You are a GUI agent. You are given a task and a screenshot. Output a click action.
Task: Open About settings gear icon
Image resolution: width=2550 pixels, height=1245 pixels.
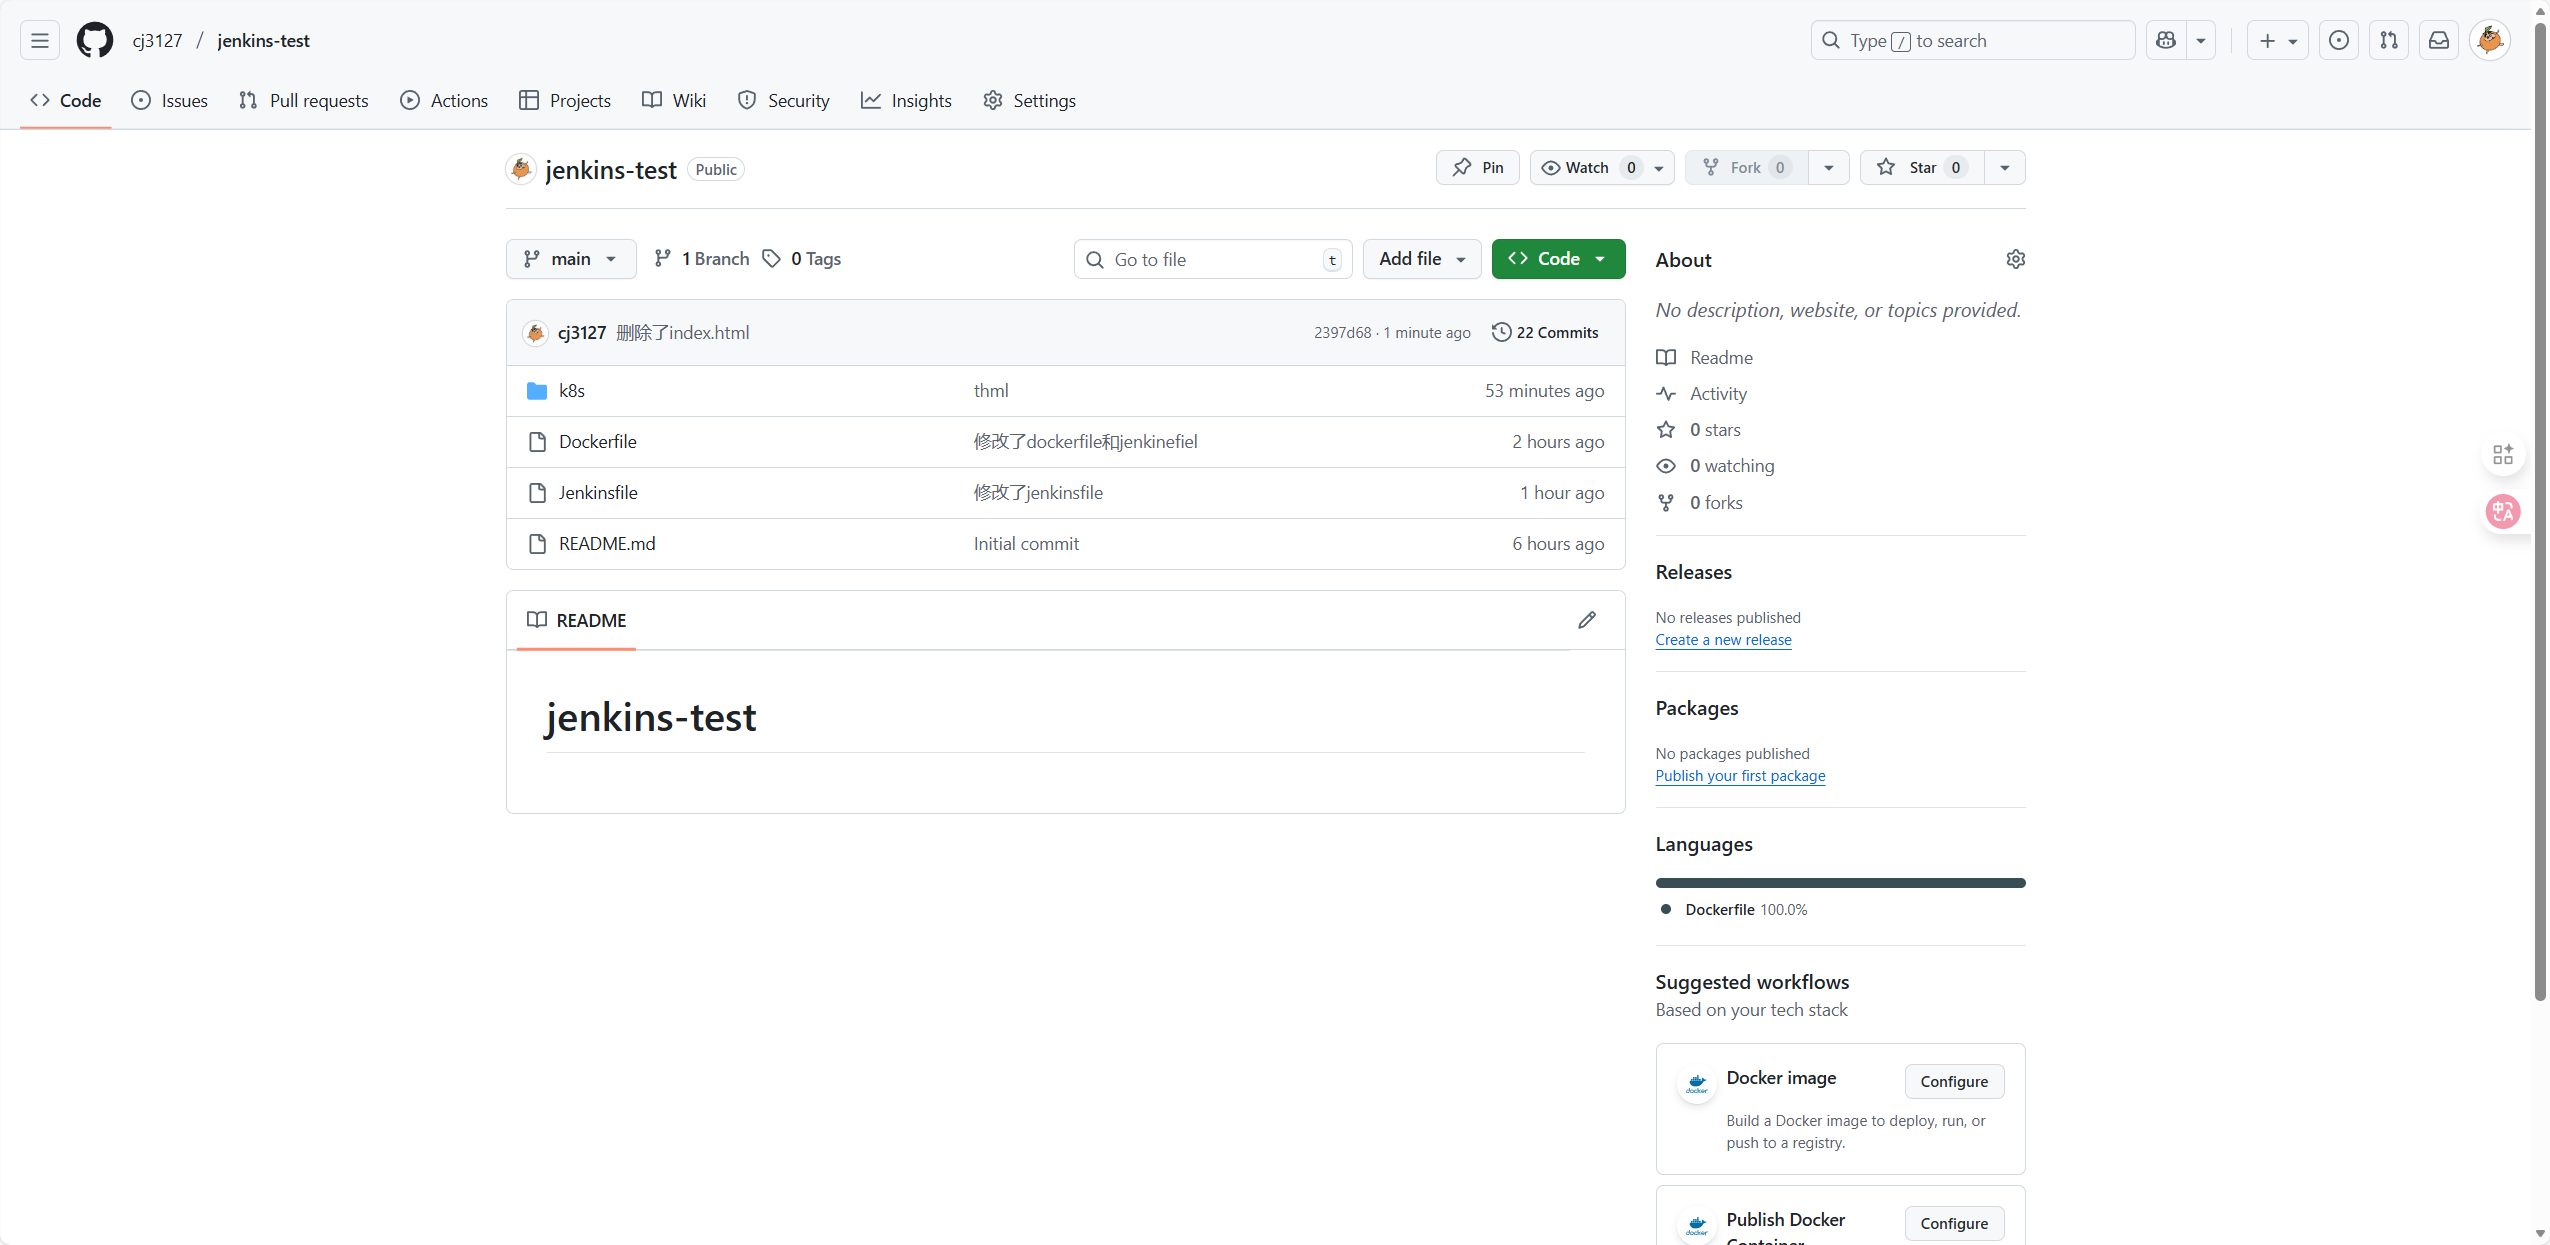coord(2015,259)
